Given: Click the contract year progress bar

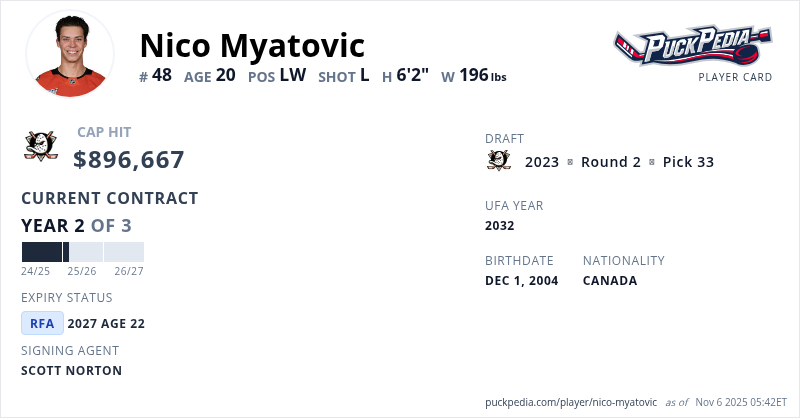Looking at the screenshot, I should (82, 252).
